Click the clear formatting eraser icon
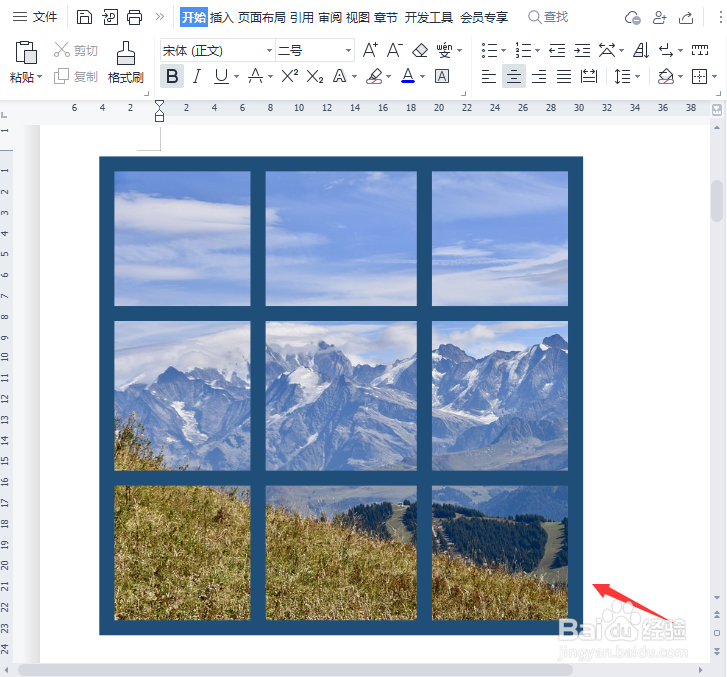727x677 pixels. (420, 50)
